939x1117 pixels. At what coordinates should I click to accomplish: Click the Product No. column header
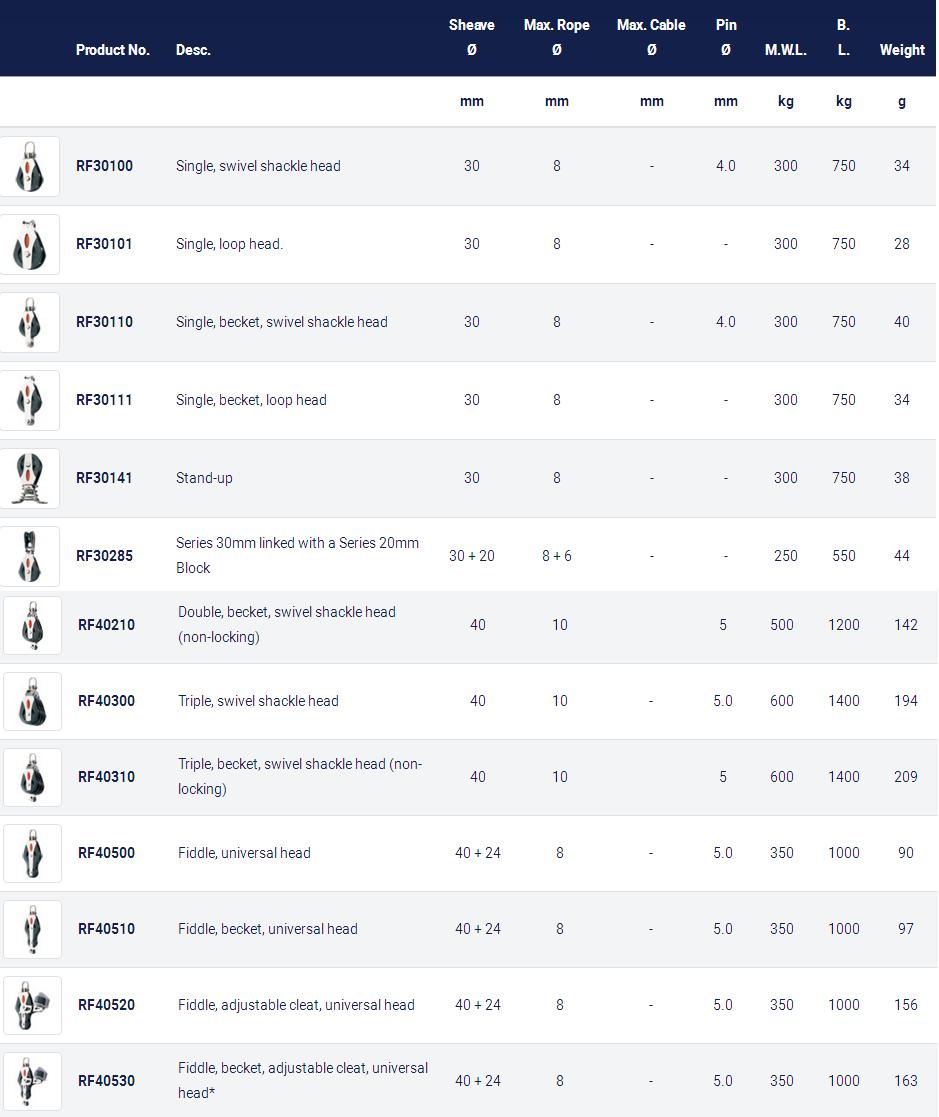[x=113, y=50]
